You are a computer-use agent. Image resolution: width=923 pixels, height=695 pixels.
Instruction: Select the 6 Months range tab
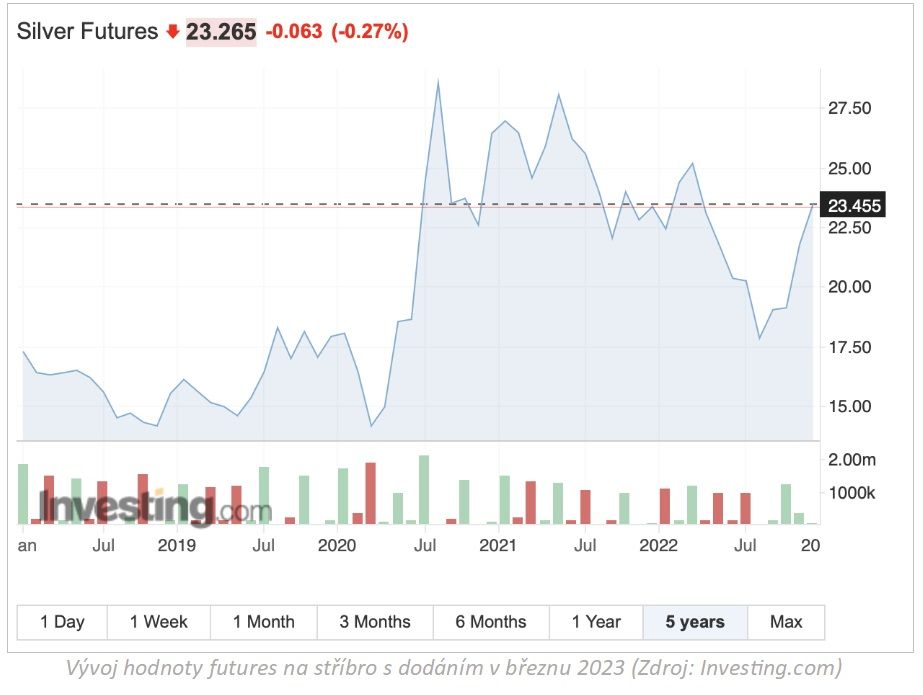tap(491, 622)
